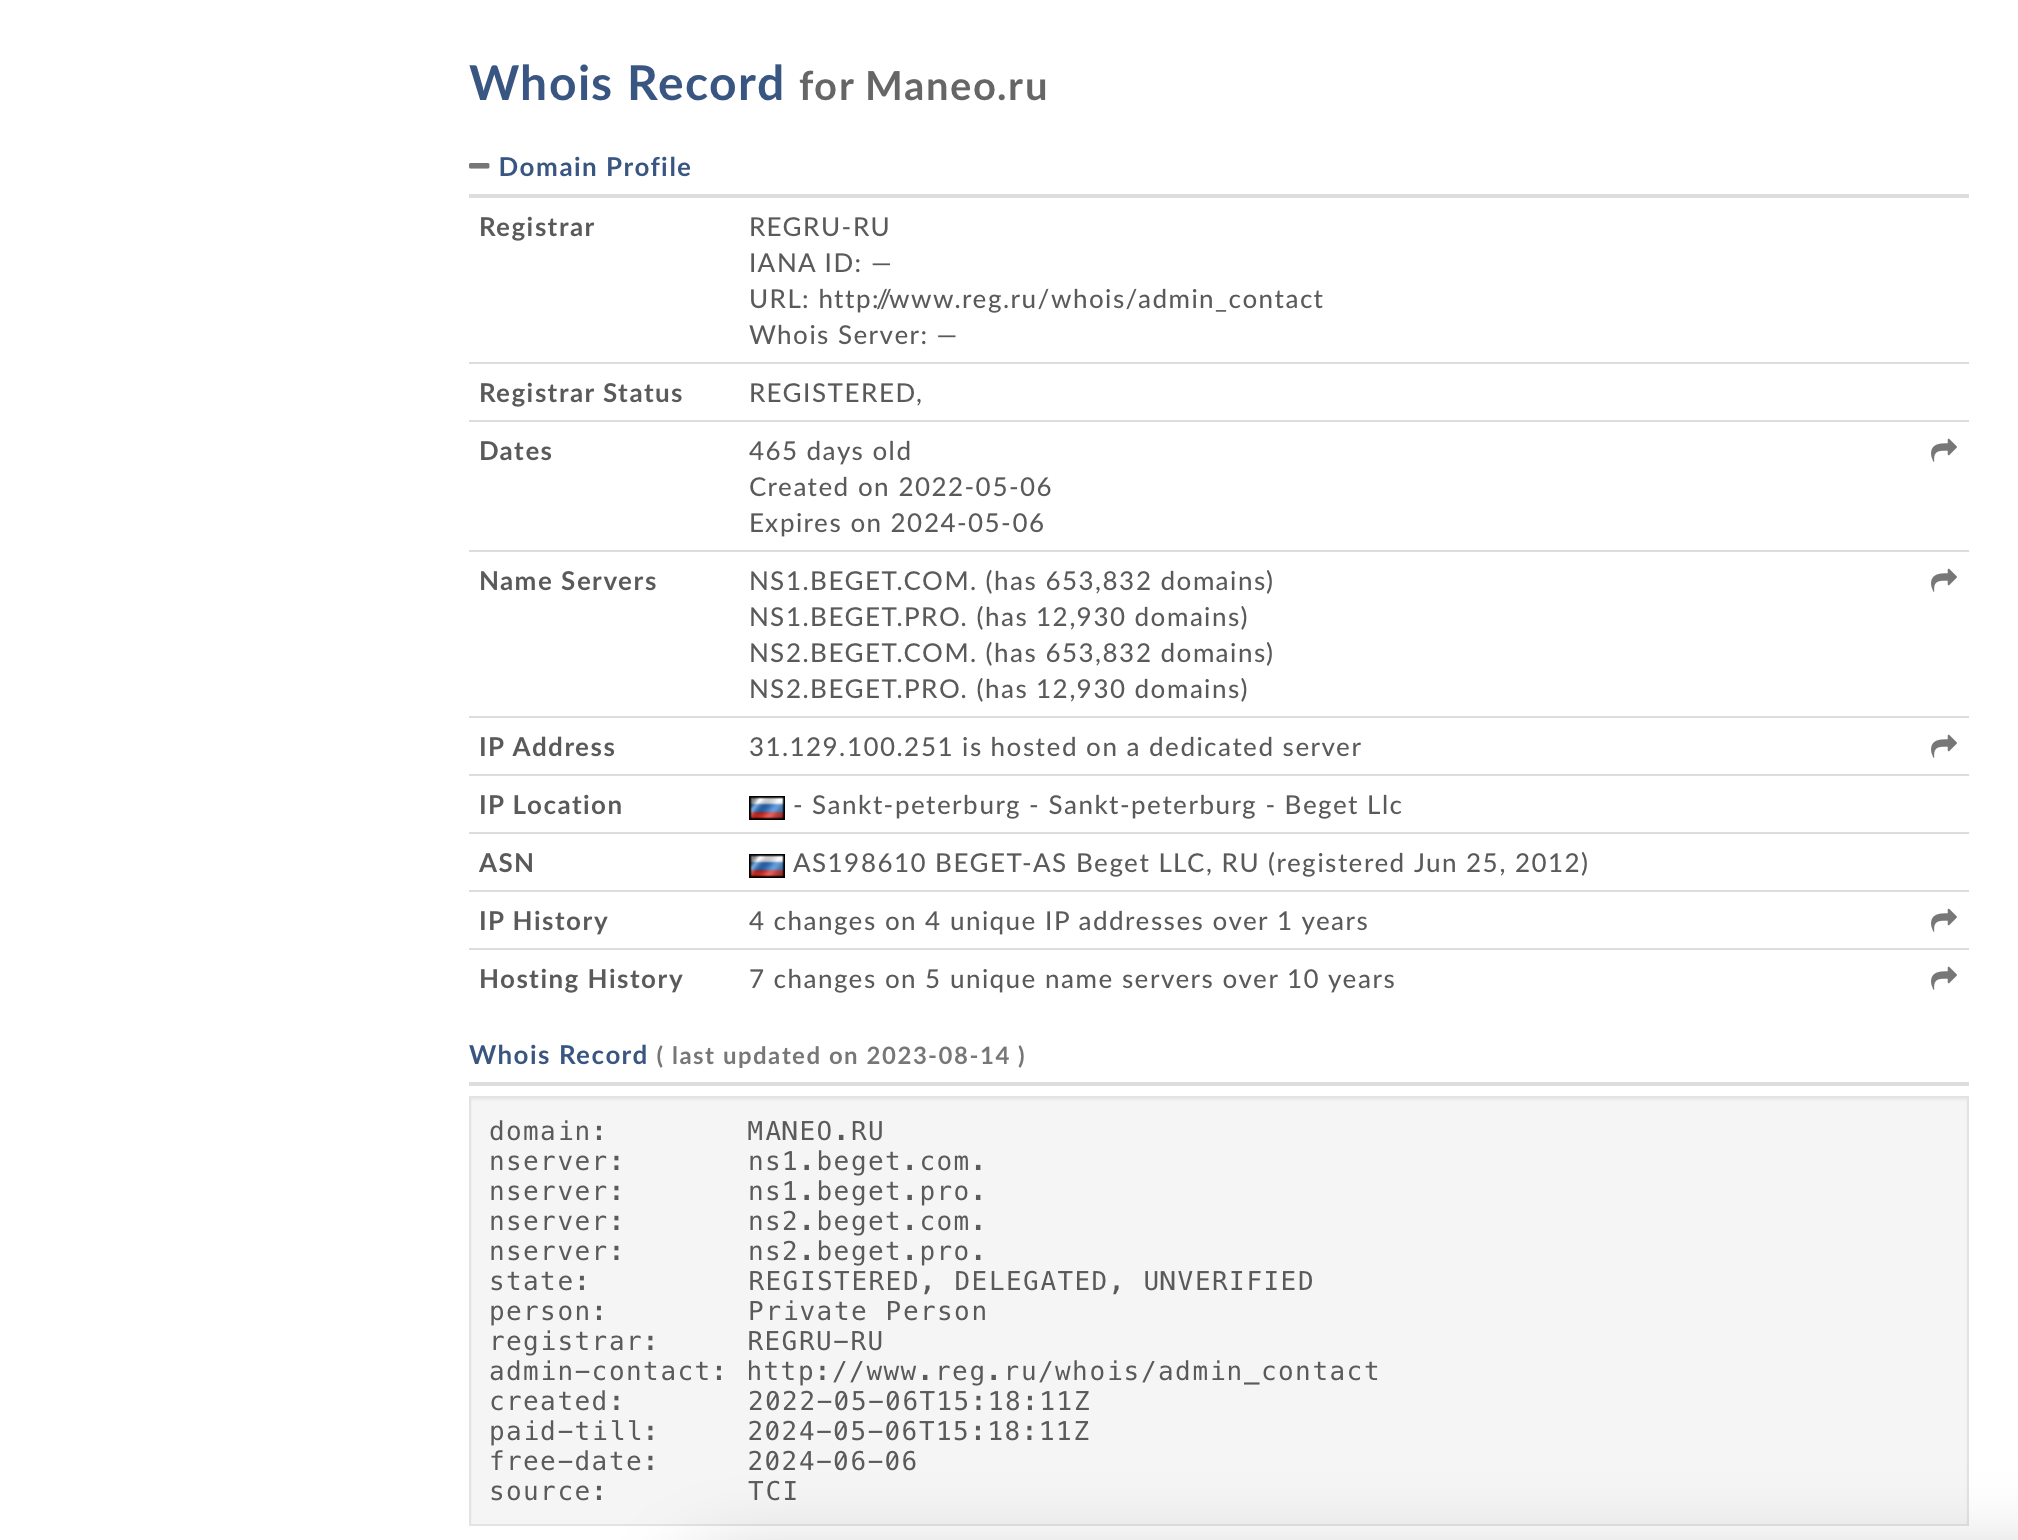The width and height of the screenshot is (2018, 1540).
Task: Click ns1.beget.pro. in the raw record
Action: tap(867, 1191)
